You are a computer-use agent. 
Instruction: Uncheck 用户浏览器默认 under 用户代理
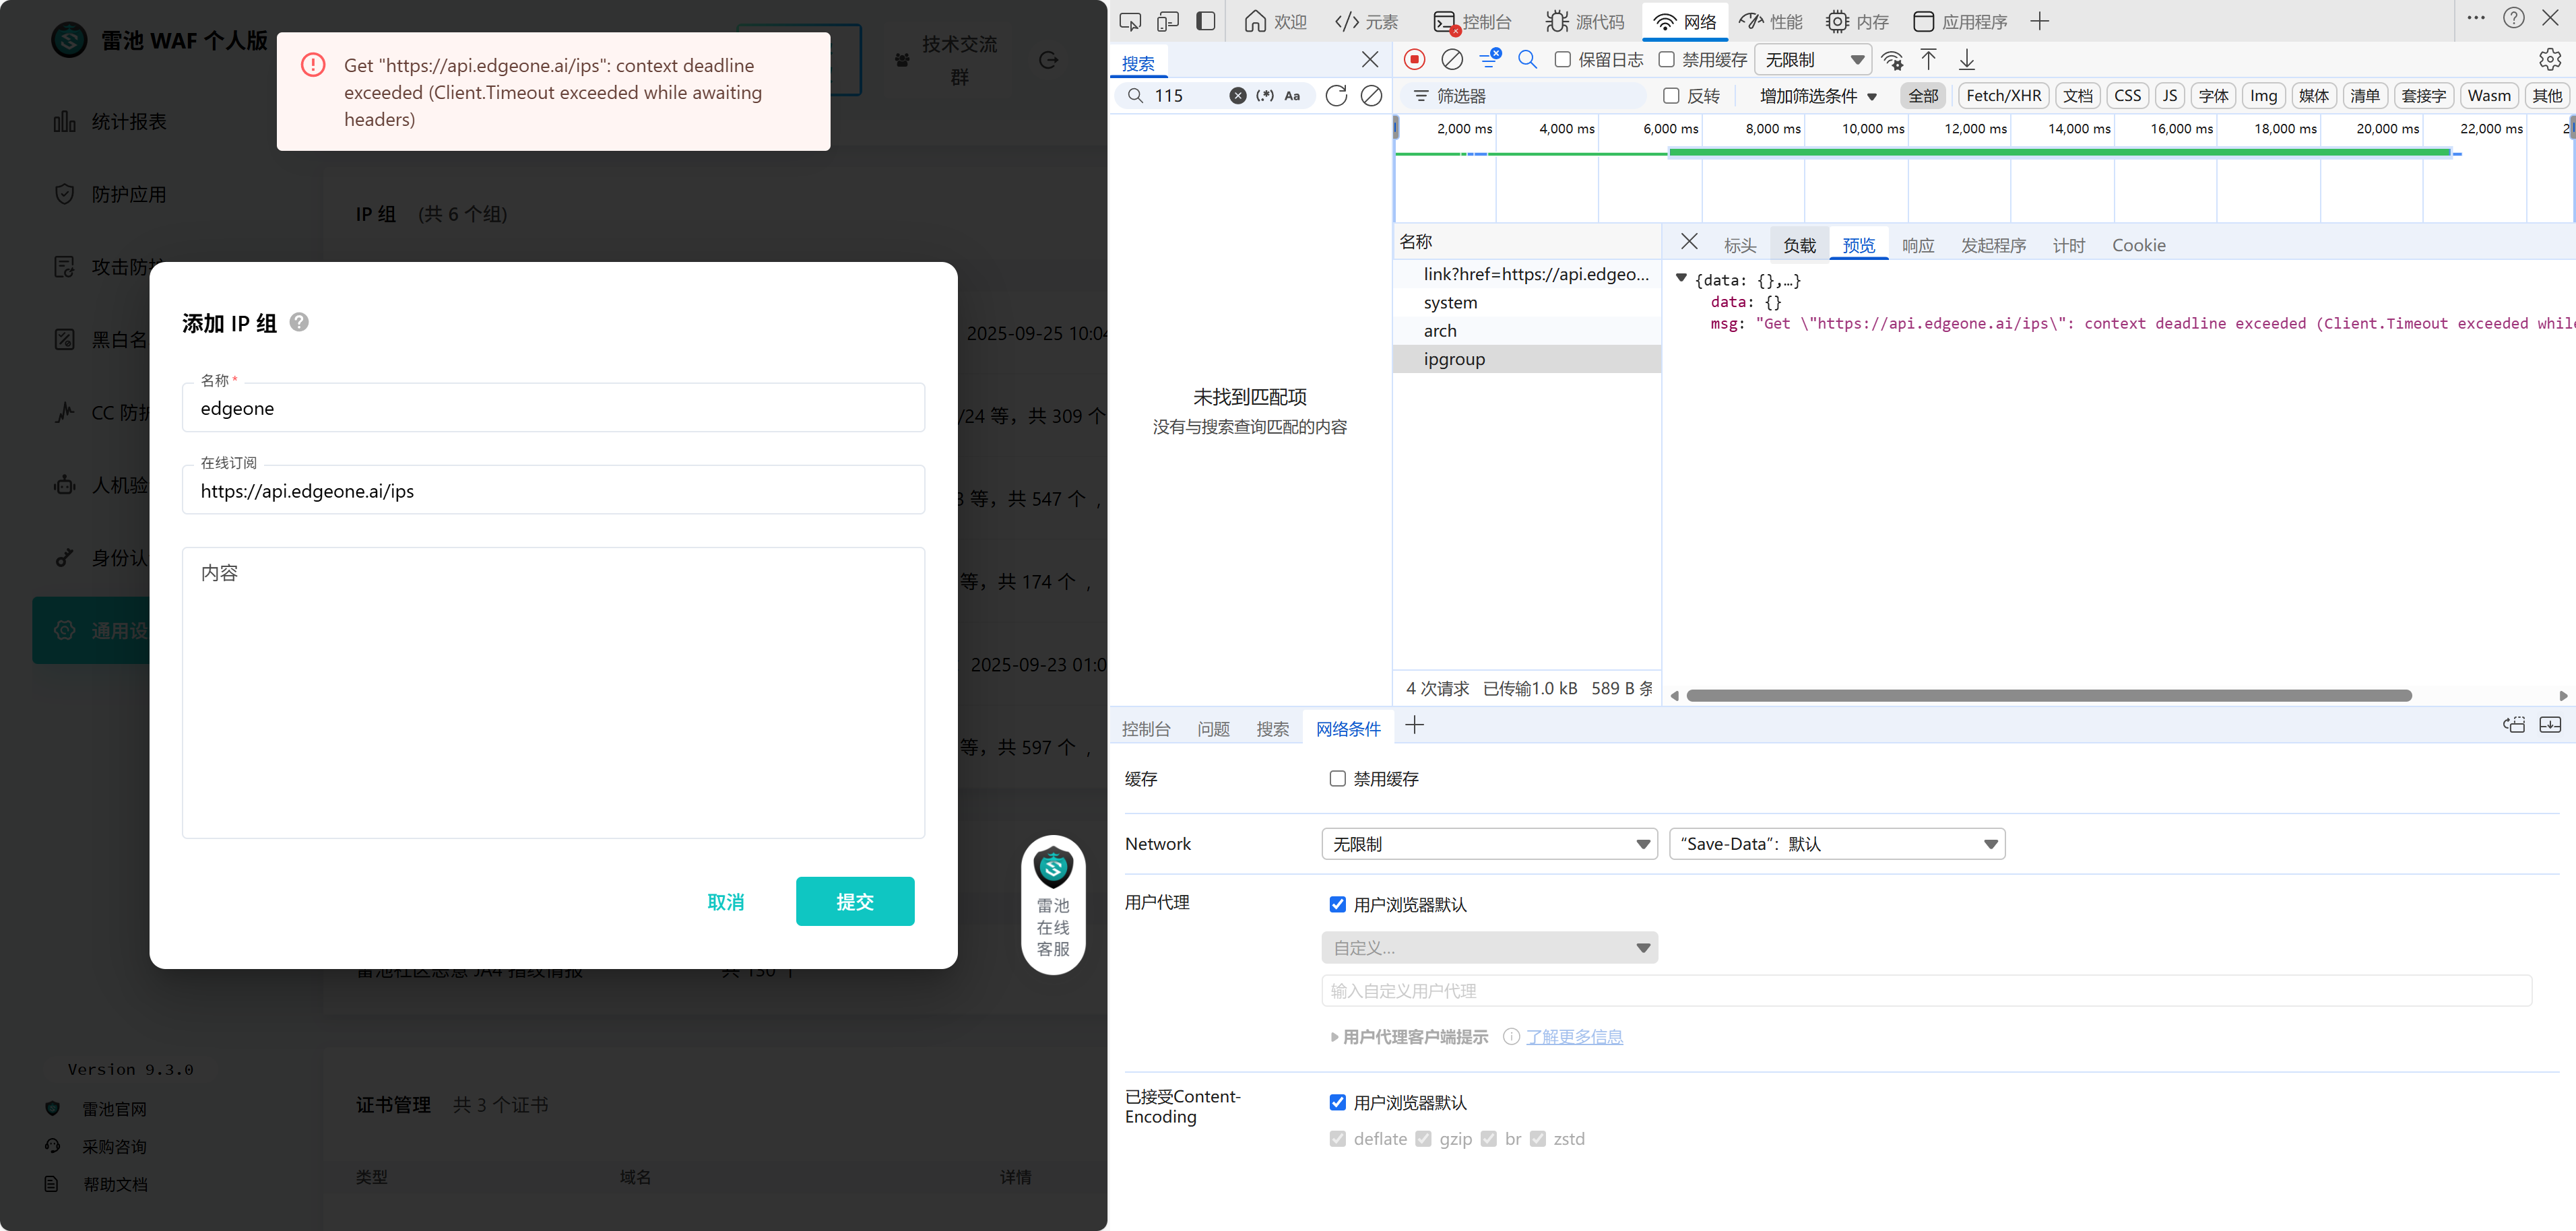[1337, 904]
